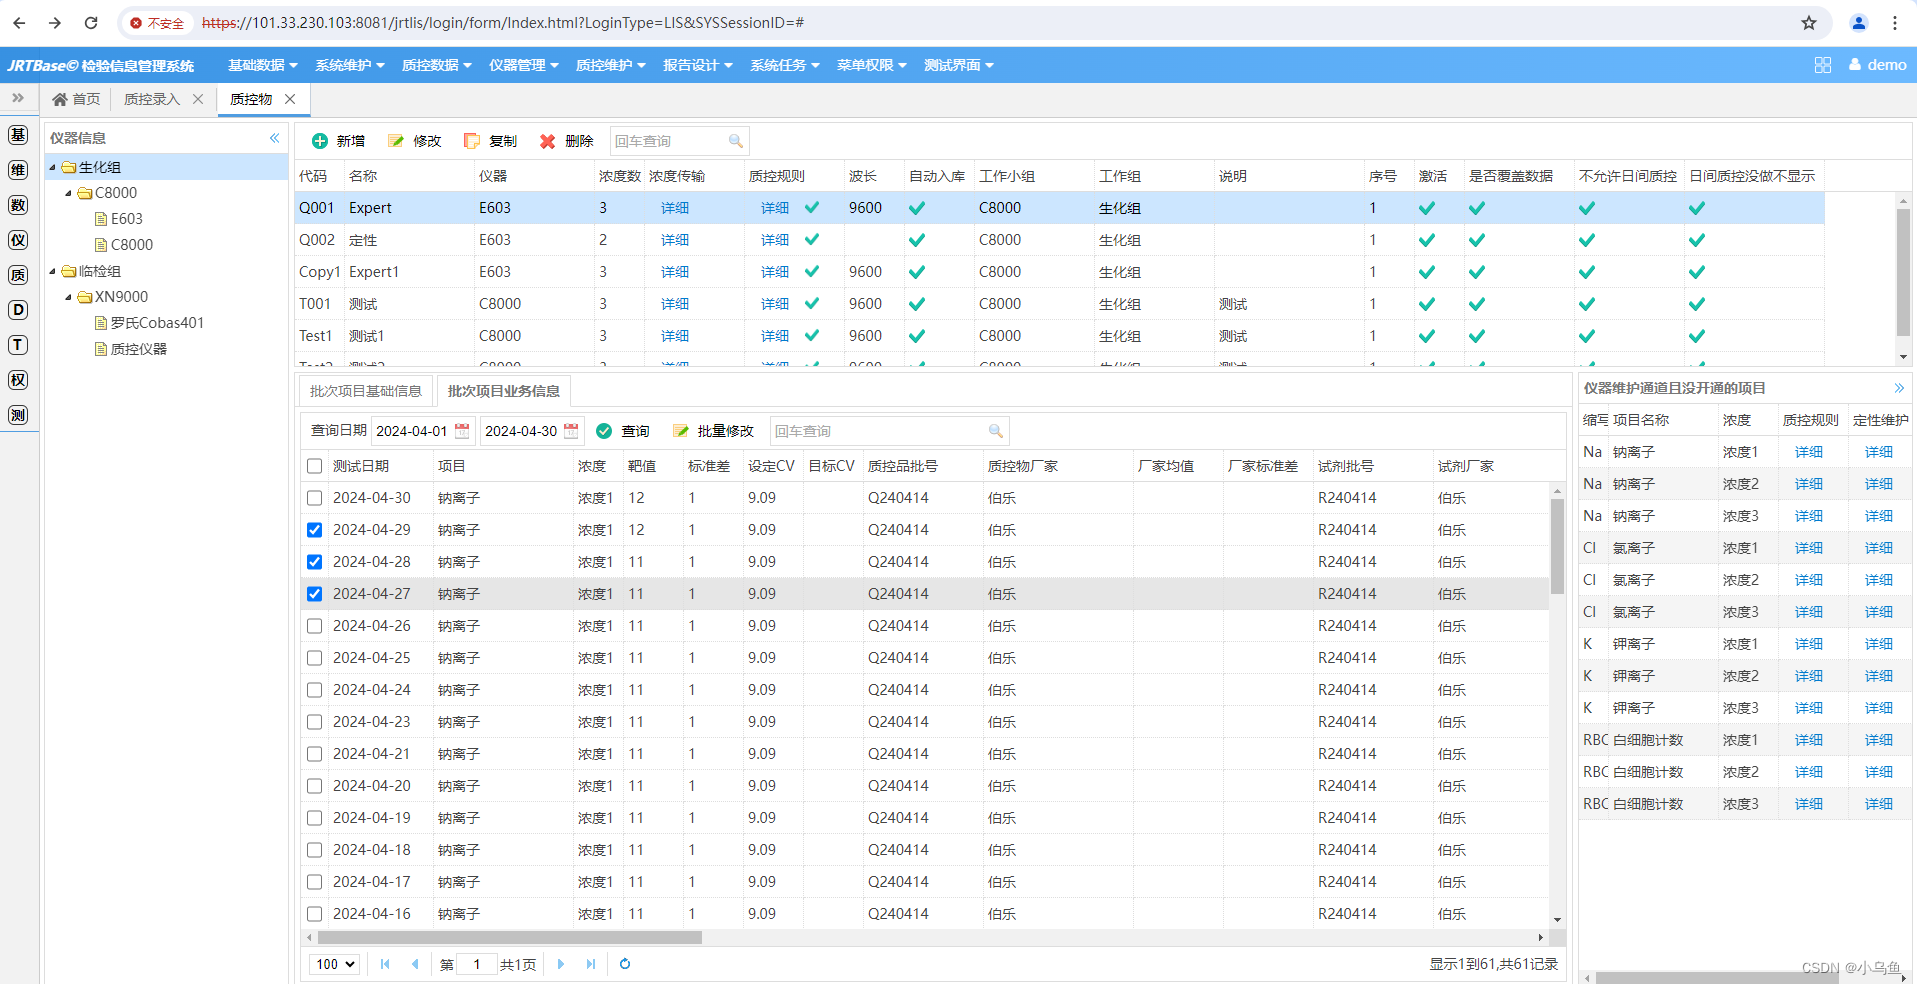
Task: Select E603 instrument in tree
Action: (126, 219)
